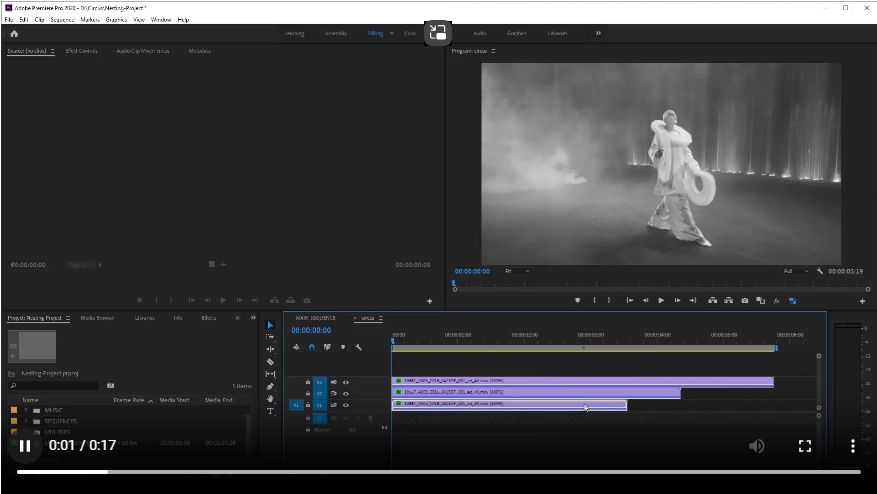Image resolution: width=877 pixels, height=494 pixels.
Task: Click New Bin icon next to search
Action: tap(111, 385)
